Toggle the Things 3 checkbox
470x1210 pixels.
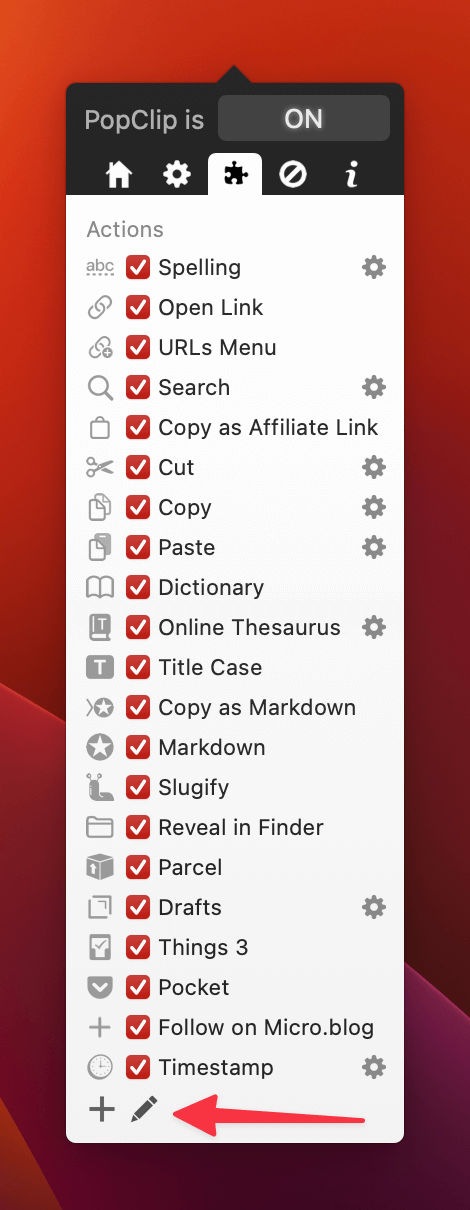pyautogui.click(x=138, y=947)
